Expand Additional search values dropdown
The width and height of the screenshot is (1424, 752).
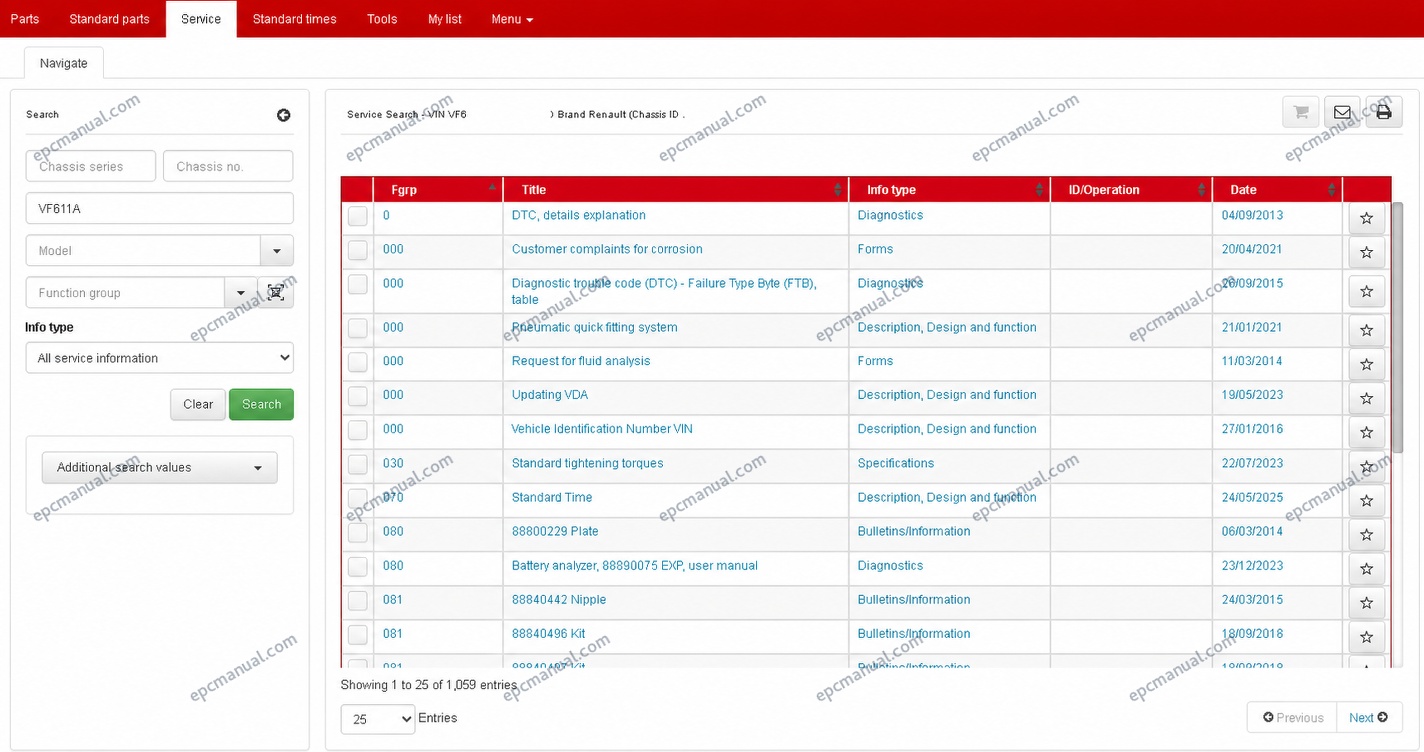tap(159, 467)
